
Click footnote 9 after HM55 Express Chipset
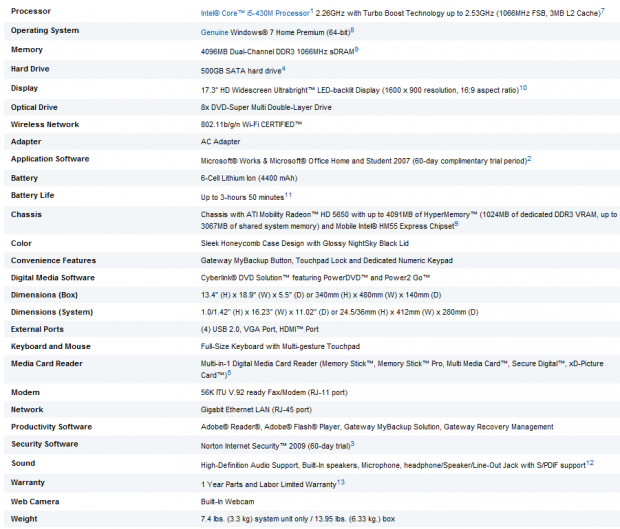(x=456, y=223)
